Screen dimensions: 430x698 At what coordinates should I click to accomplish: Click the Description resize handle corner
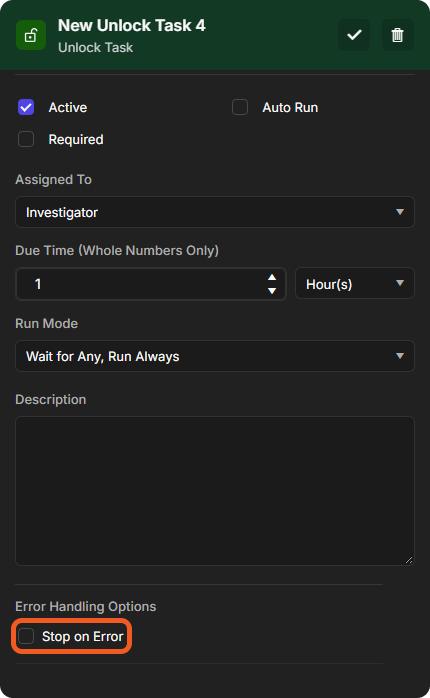409,560
